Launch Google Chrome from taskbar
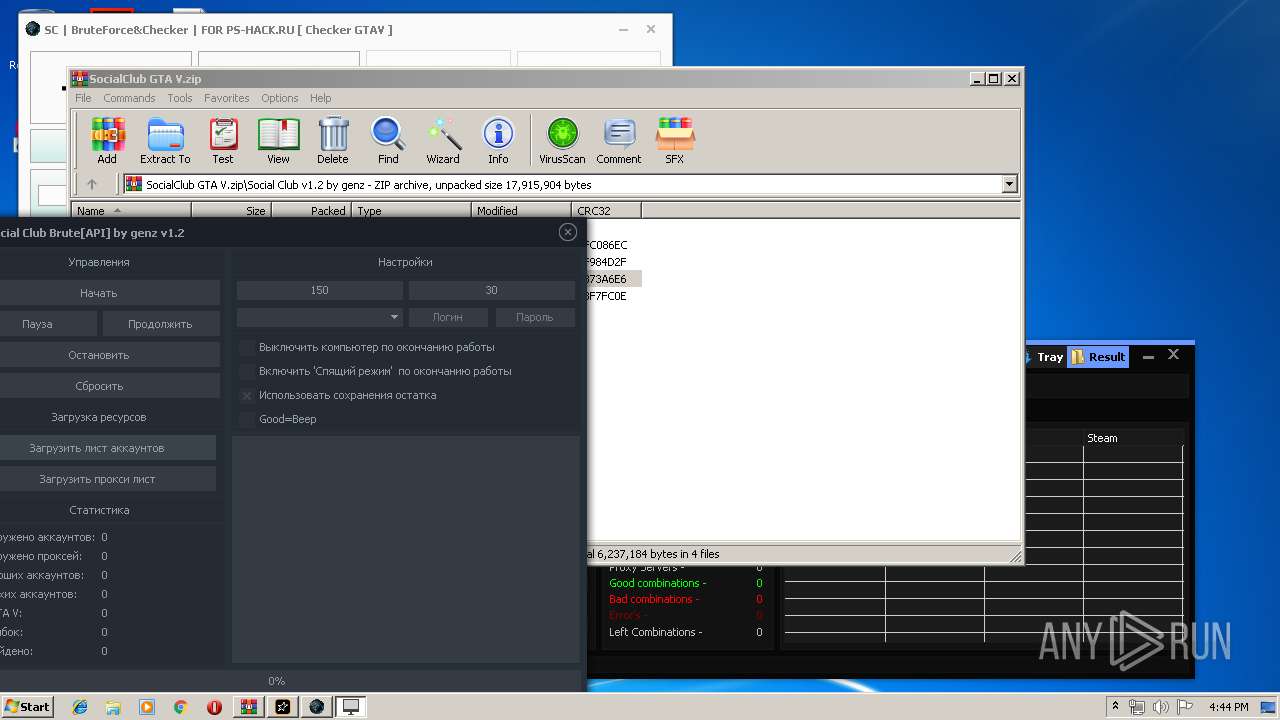Screen dimensions: 1280x720 pos(180,707)
